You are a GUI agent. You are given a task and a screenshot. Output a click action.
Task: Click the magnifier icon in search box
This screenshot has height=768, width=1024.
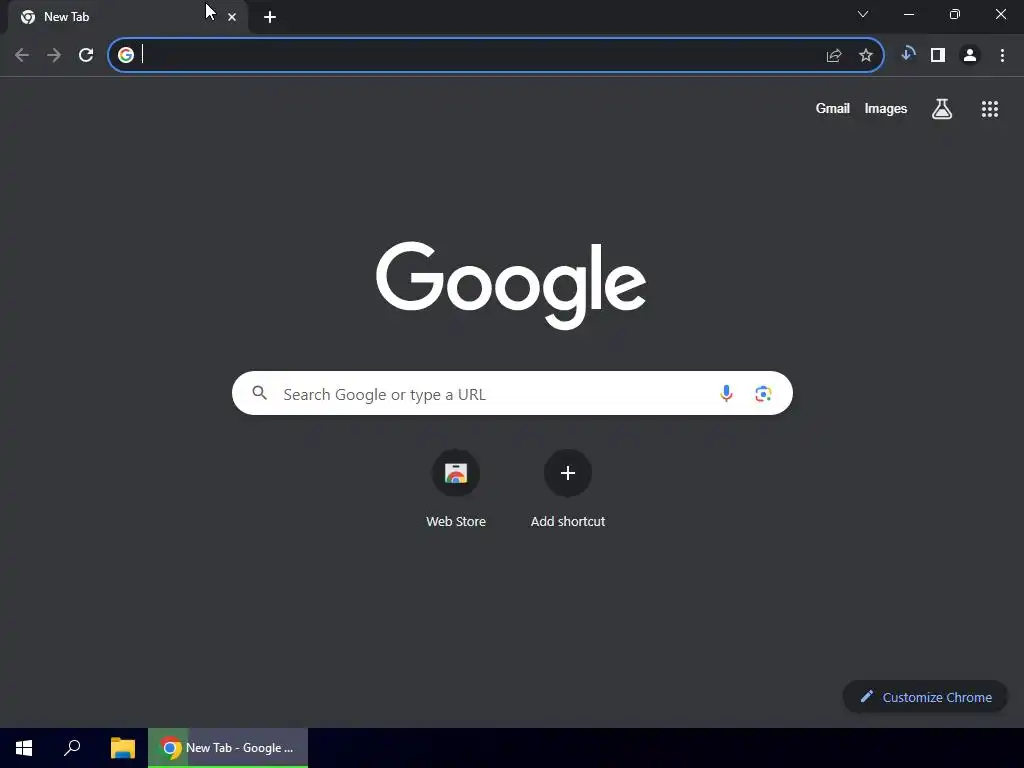259,392
